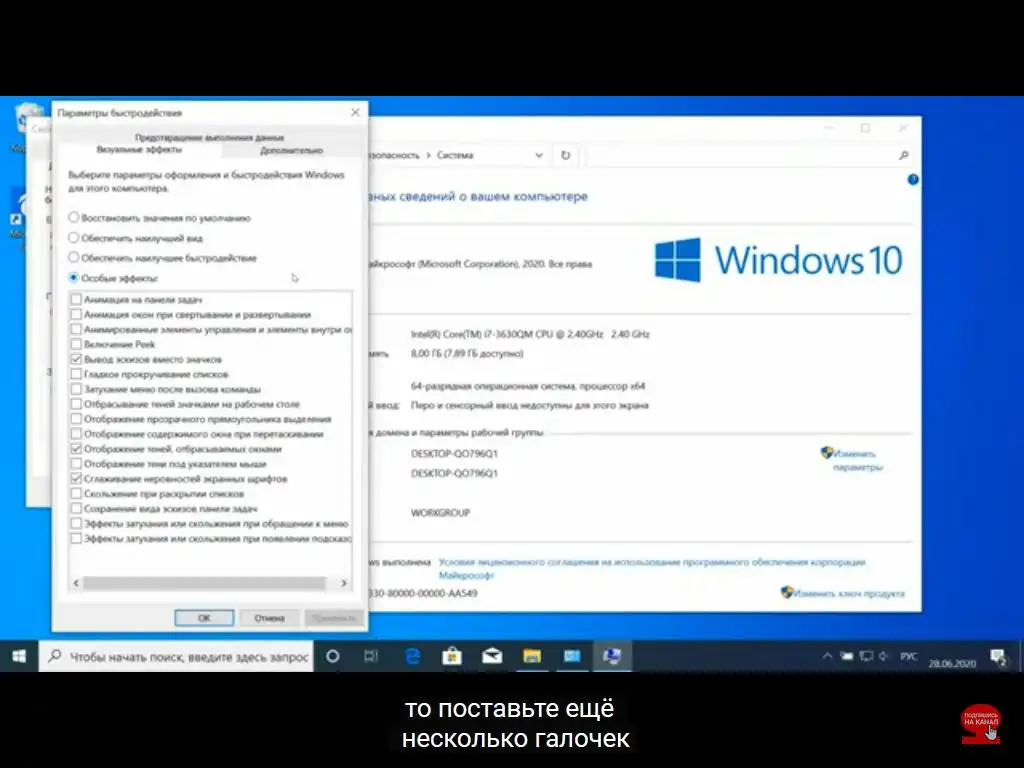Switch to 'Дополнительно' tab
The image size is (1024, 768).
pyautogui.click(x=291, y=151)
